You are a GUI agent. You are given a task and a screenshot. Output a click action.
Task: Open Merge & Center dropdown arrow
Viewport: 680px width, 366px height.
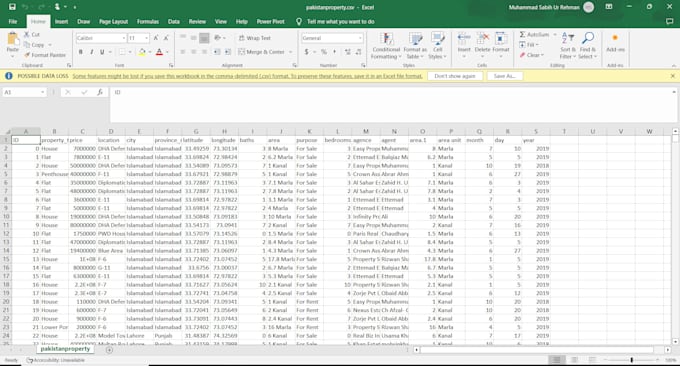point(291,52)
